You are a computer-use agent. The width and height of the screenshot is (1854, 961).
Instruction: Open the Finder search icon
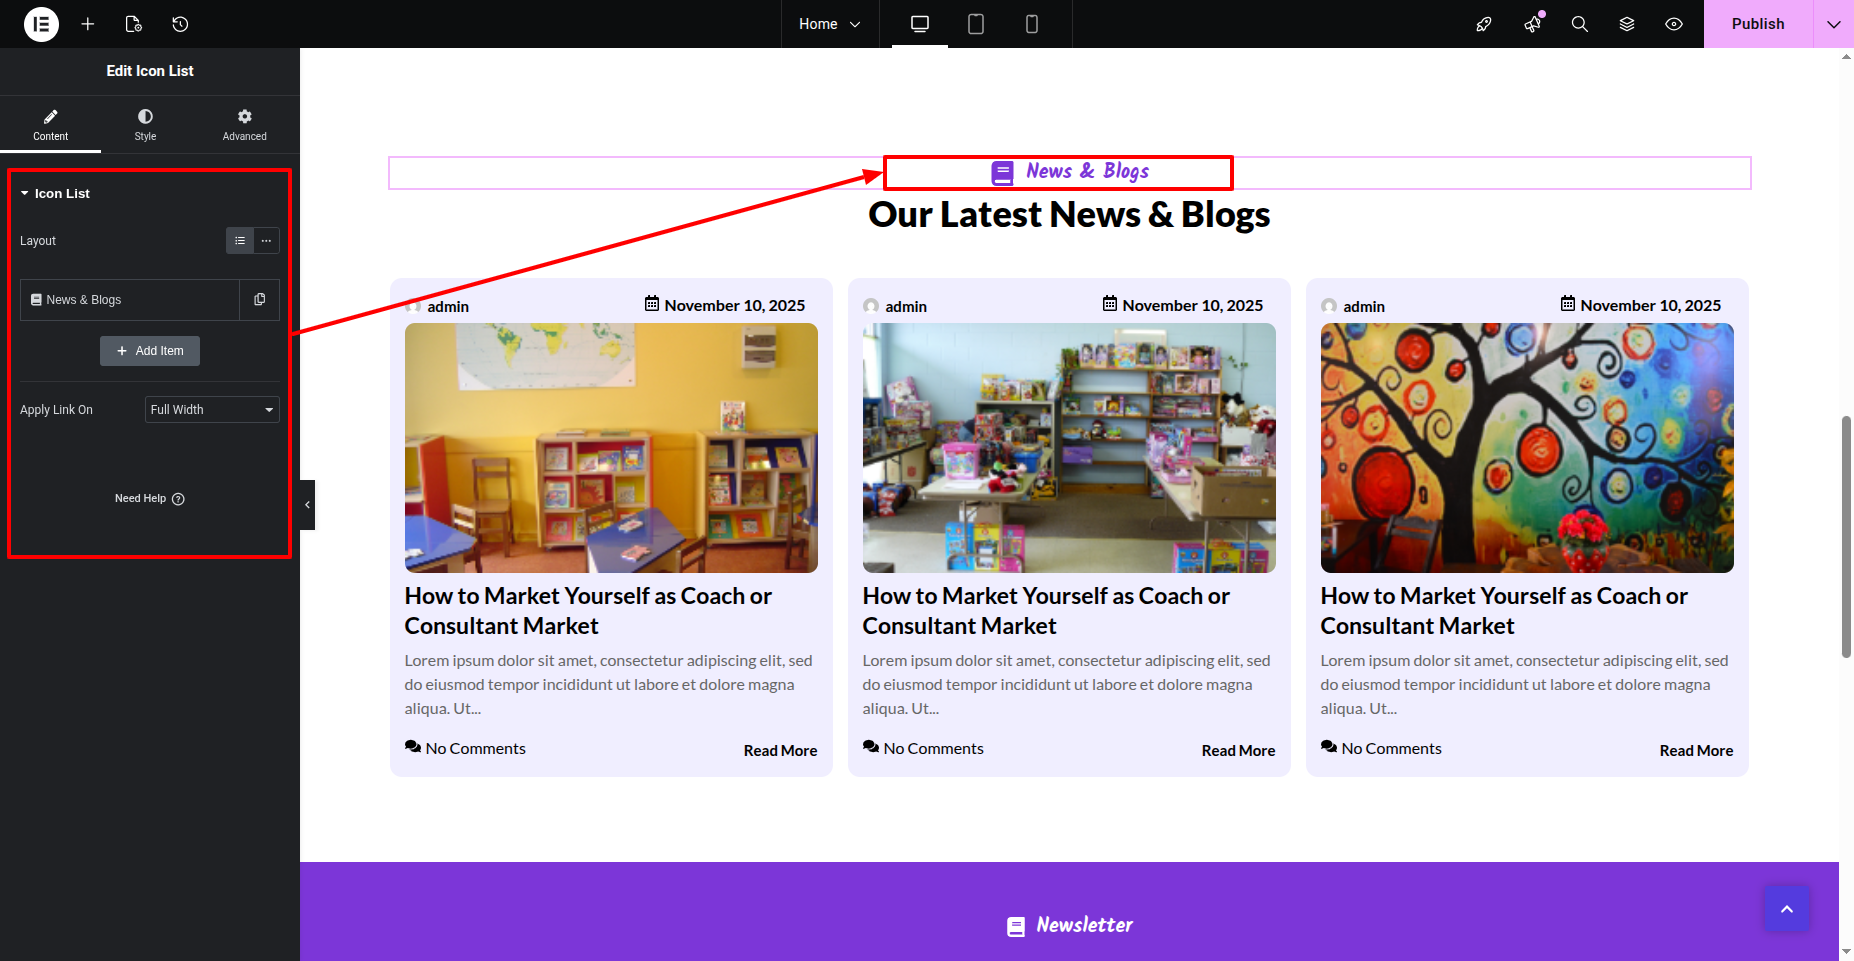pyautogui.click(x=1579, y=24)
